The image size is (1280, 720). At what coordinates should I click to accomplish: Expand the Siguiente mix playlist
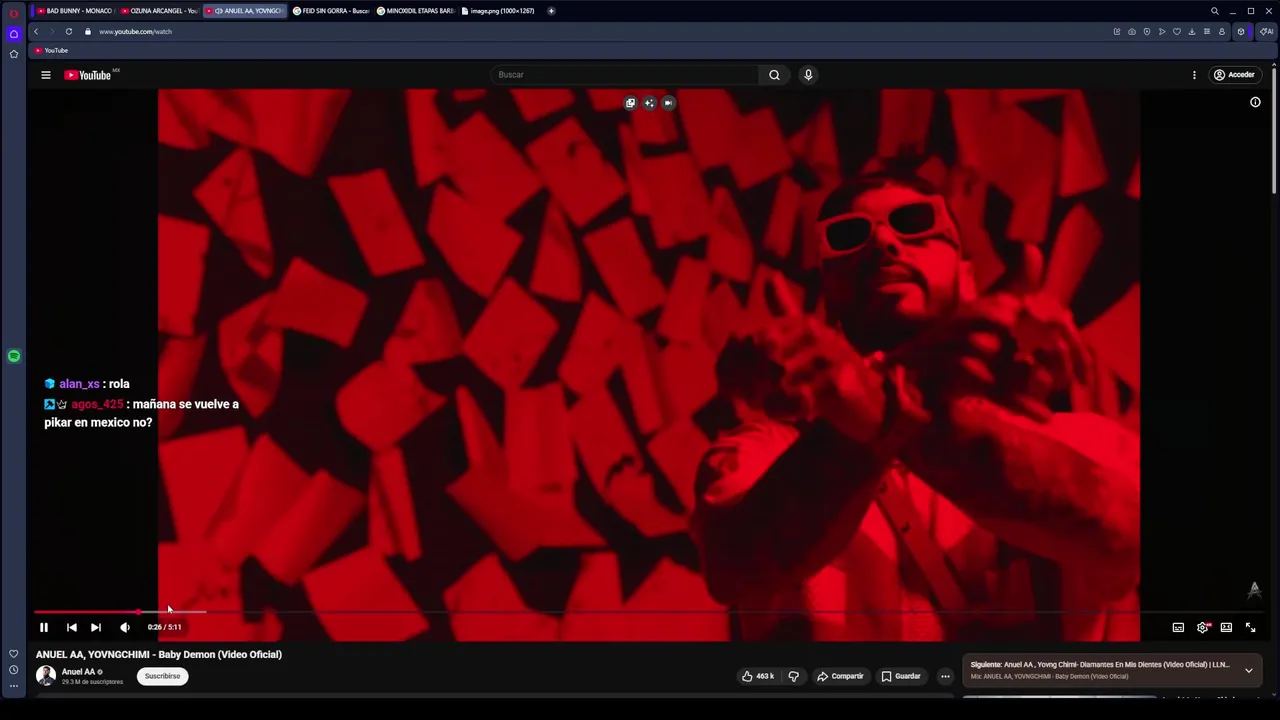[x=1248, y=670]
